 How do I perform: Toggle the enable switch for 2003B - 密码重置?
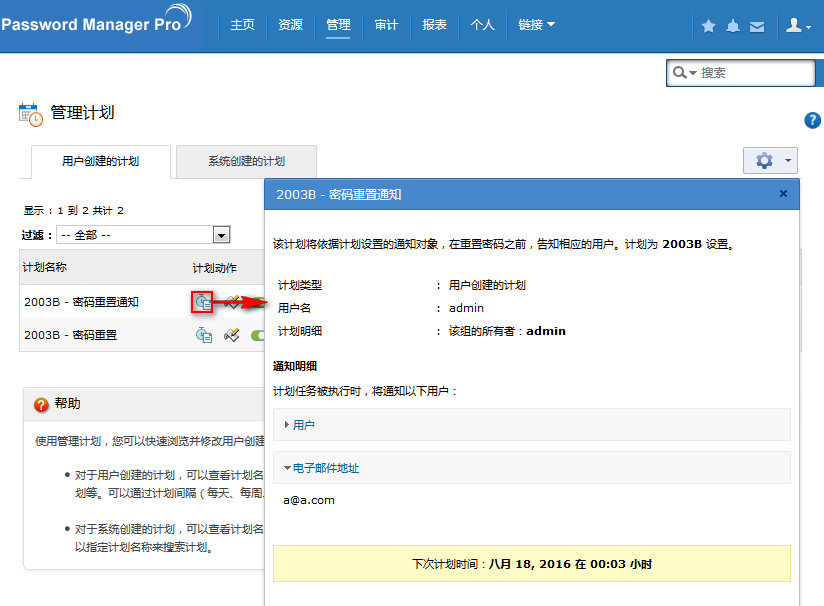(x=256, y=336)
